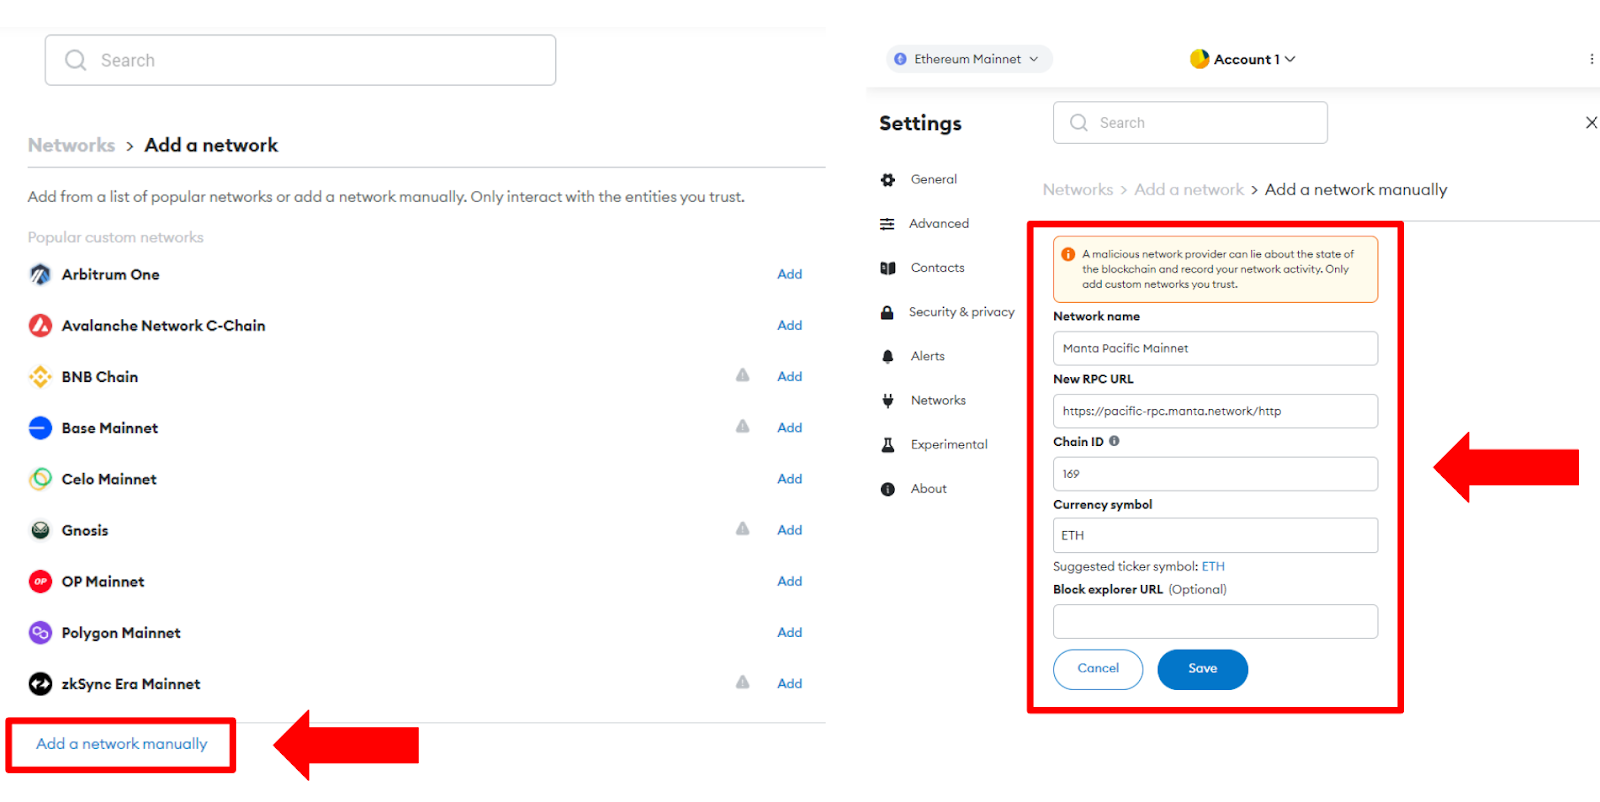This screenshot has width=1600, height=802.
Task: Click the Experimental flask icon
Action: 887,445
